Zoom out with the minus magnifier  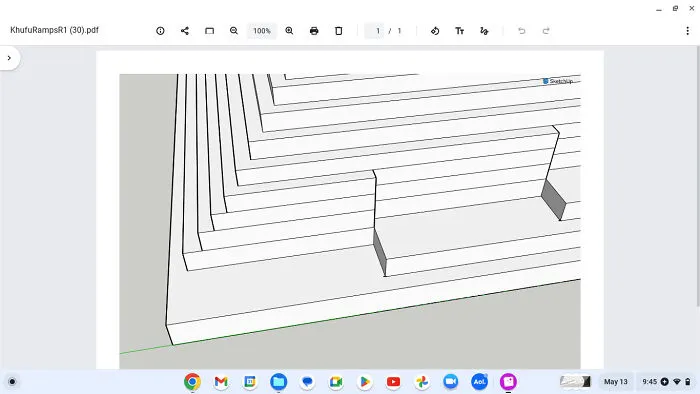coord(234,31)
